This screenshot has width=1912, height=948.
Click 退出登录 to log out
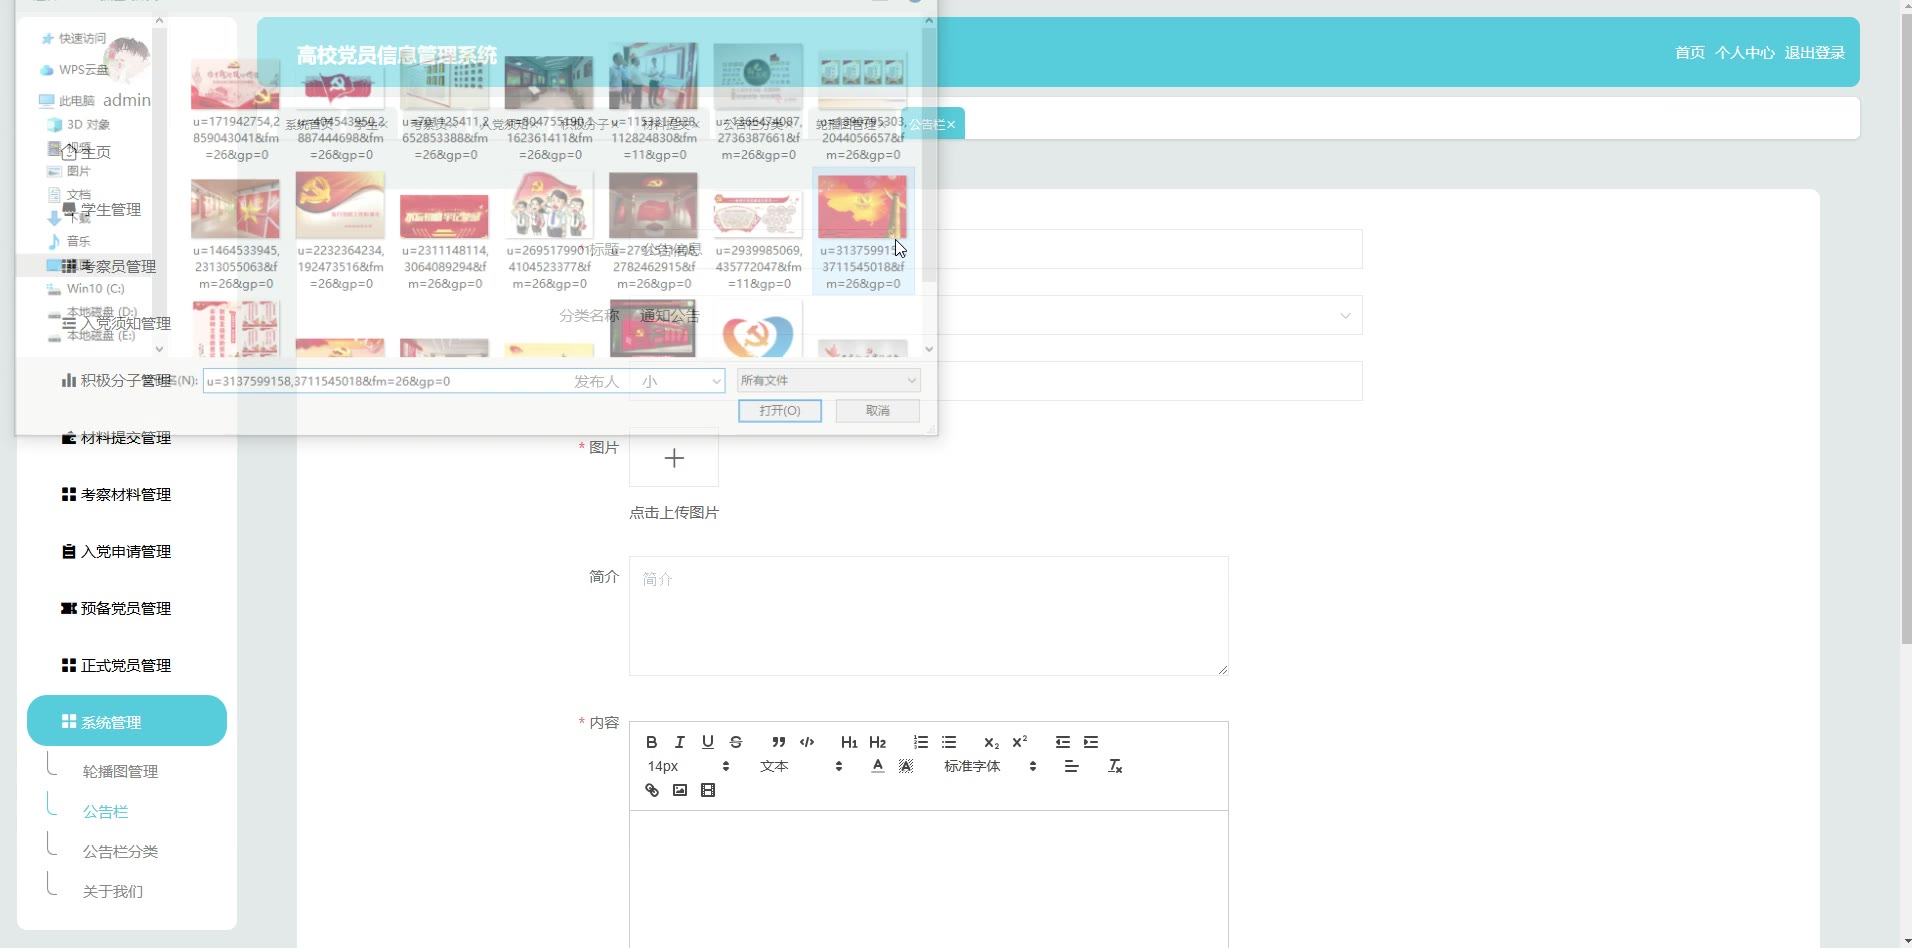pyautogui.click(x=1815, y=53)
